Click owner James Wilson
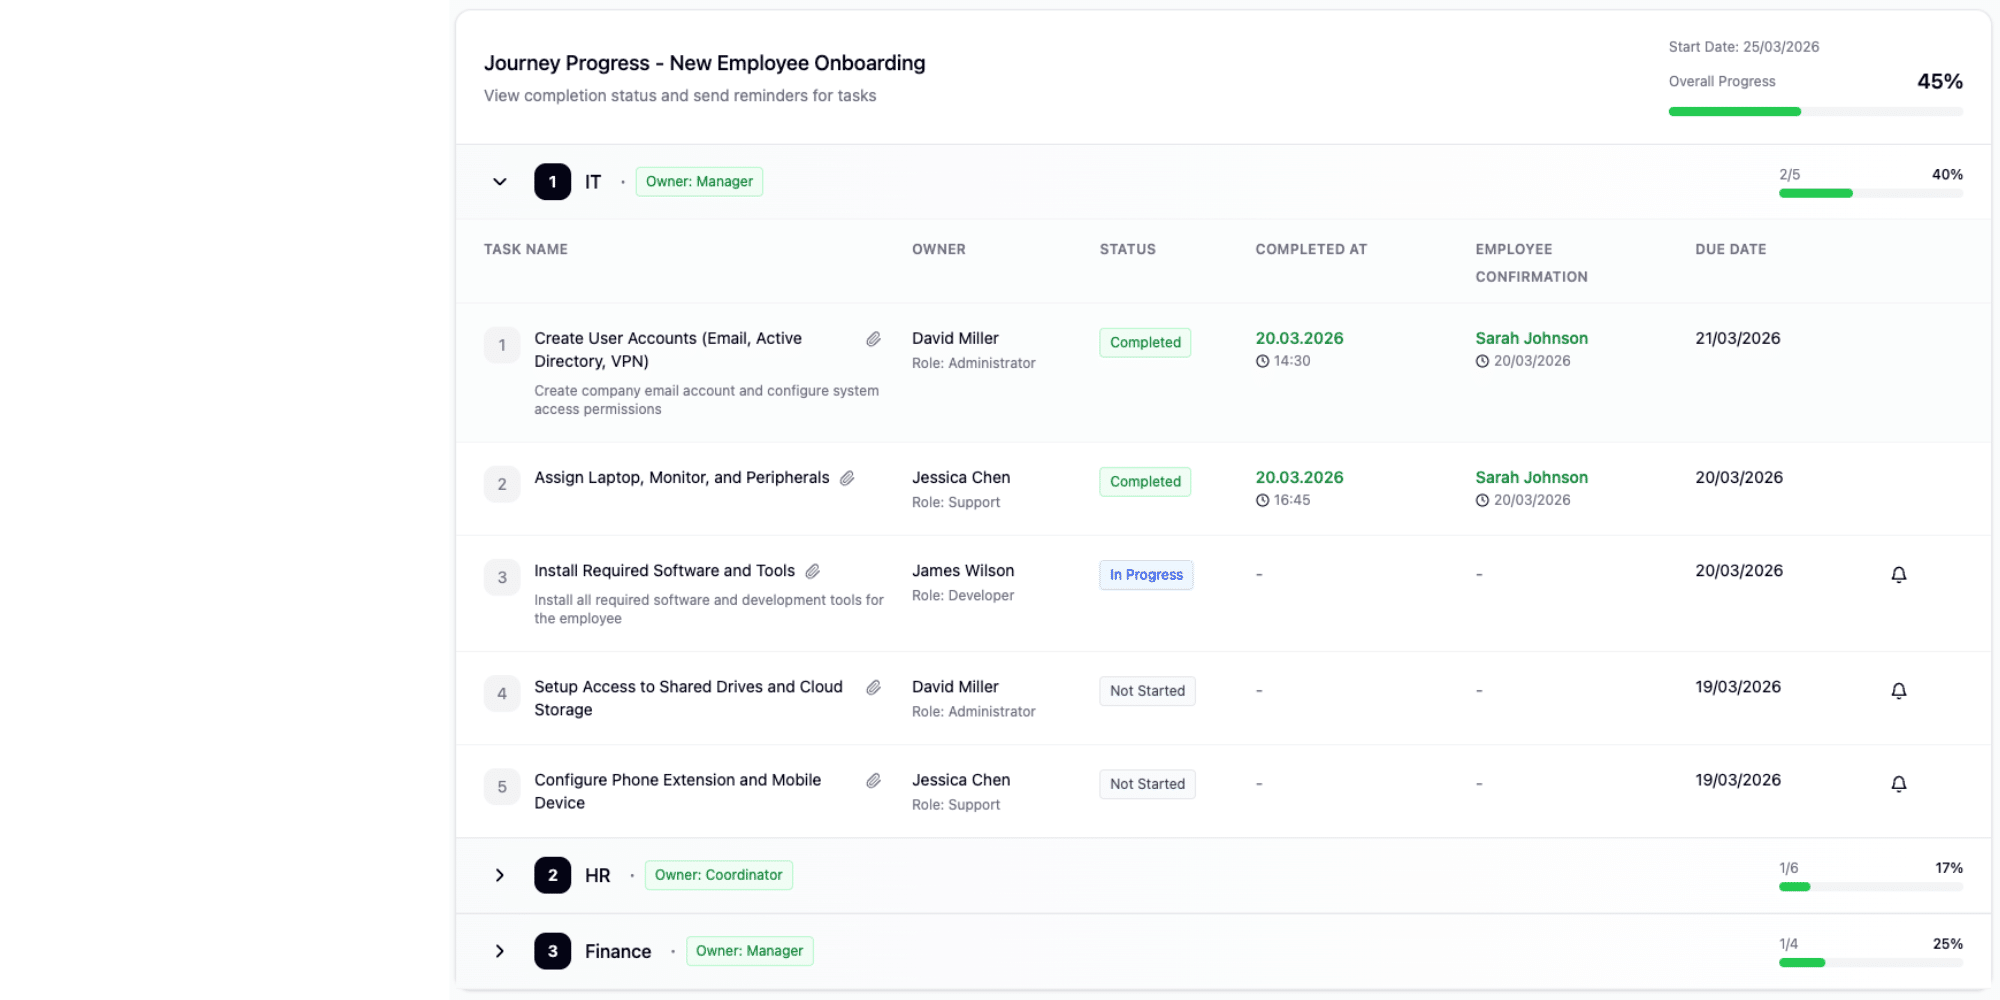The height and width of the screenshot is (1000, 2000). tap(963, 571)
